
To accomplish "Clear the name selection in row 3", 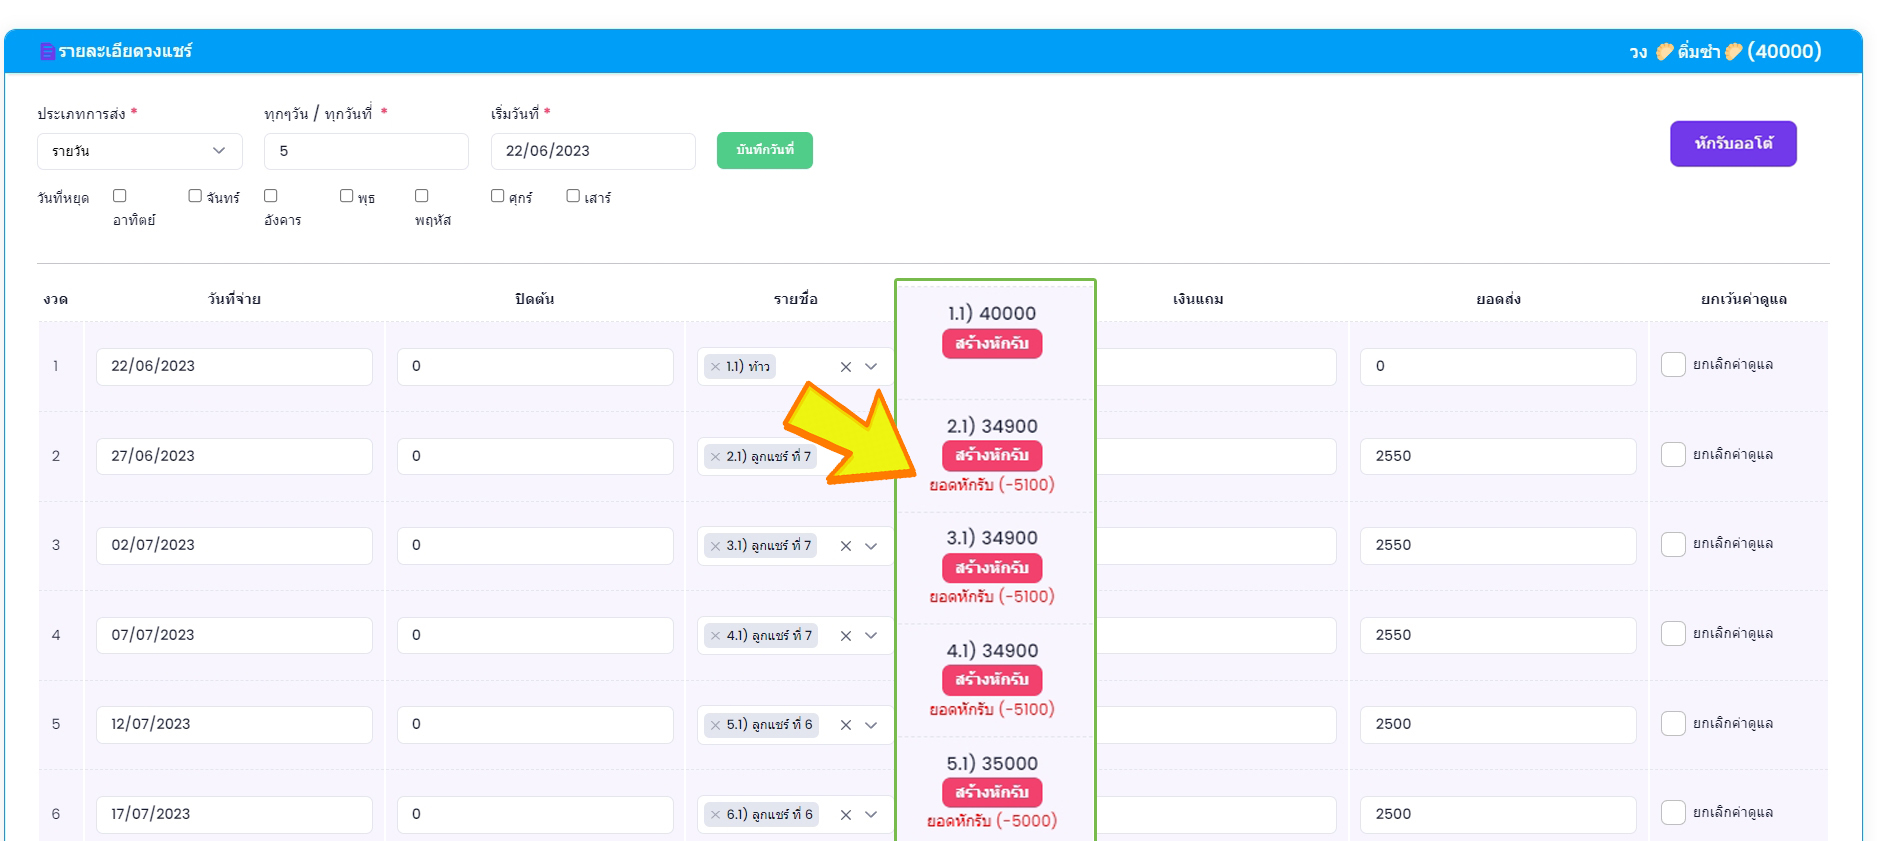I will coord(846,546).
